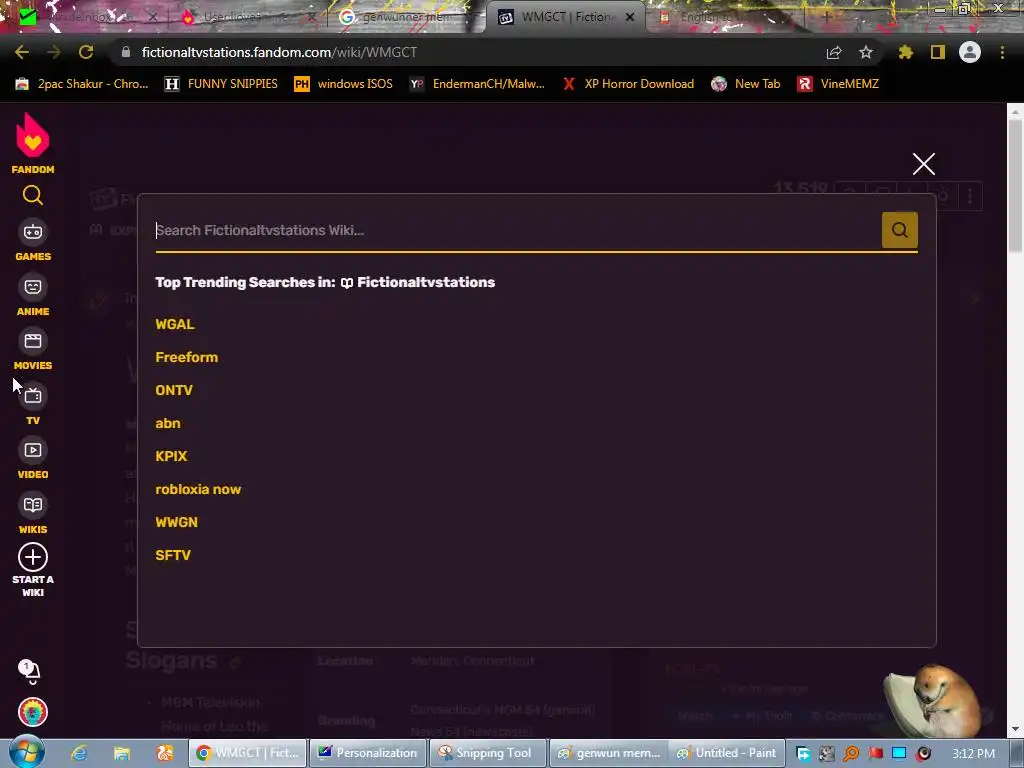Toggle Chrome side panel icon

click(x=938, y=52)
